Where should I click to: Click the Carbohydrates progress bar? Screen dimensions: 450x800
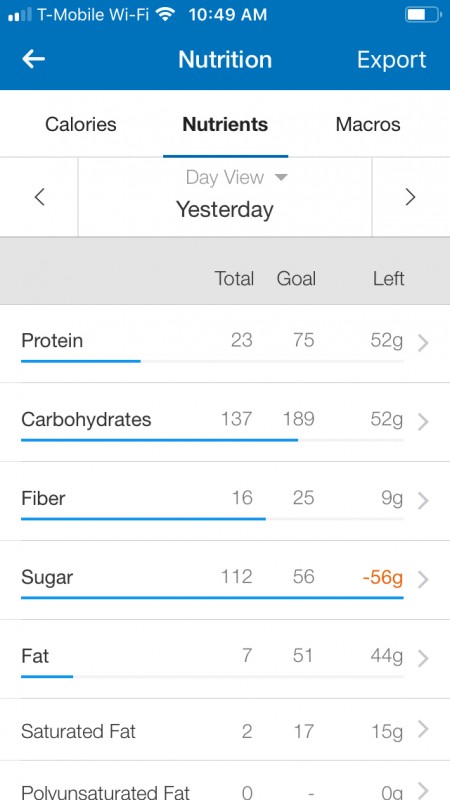point(212,440)
